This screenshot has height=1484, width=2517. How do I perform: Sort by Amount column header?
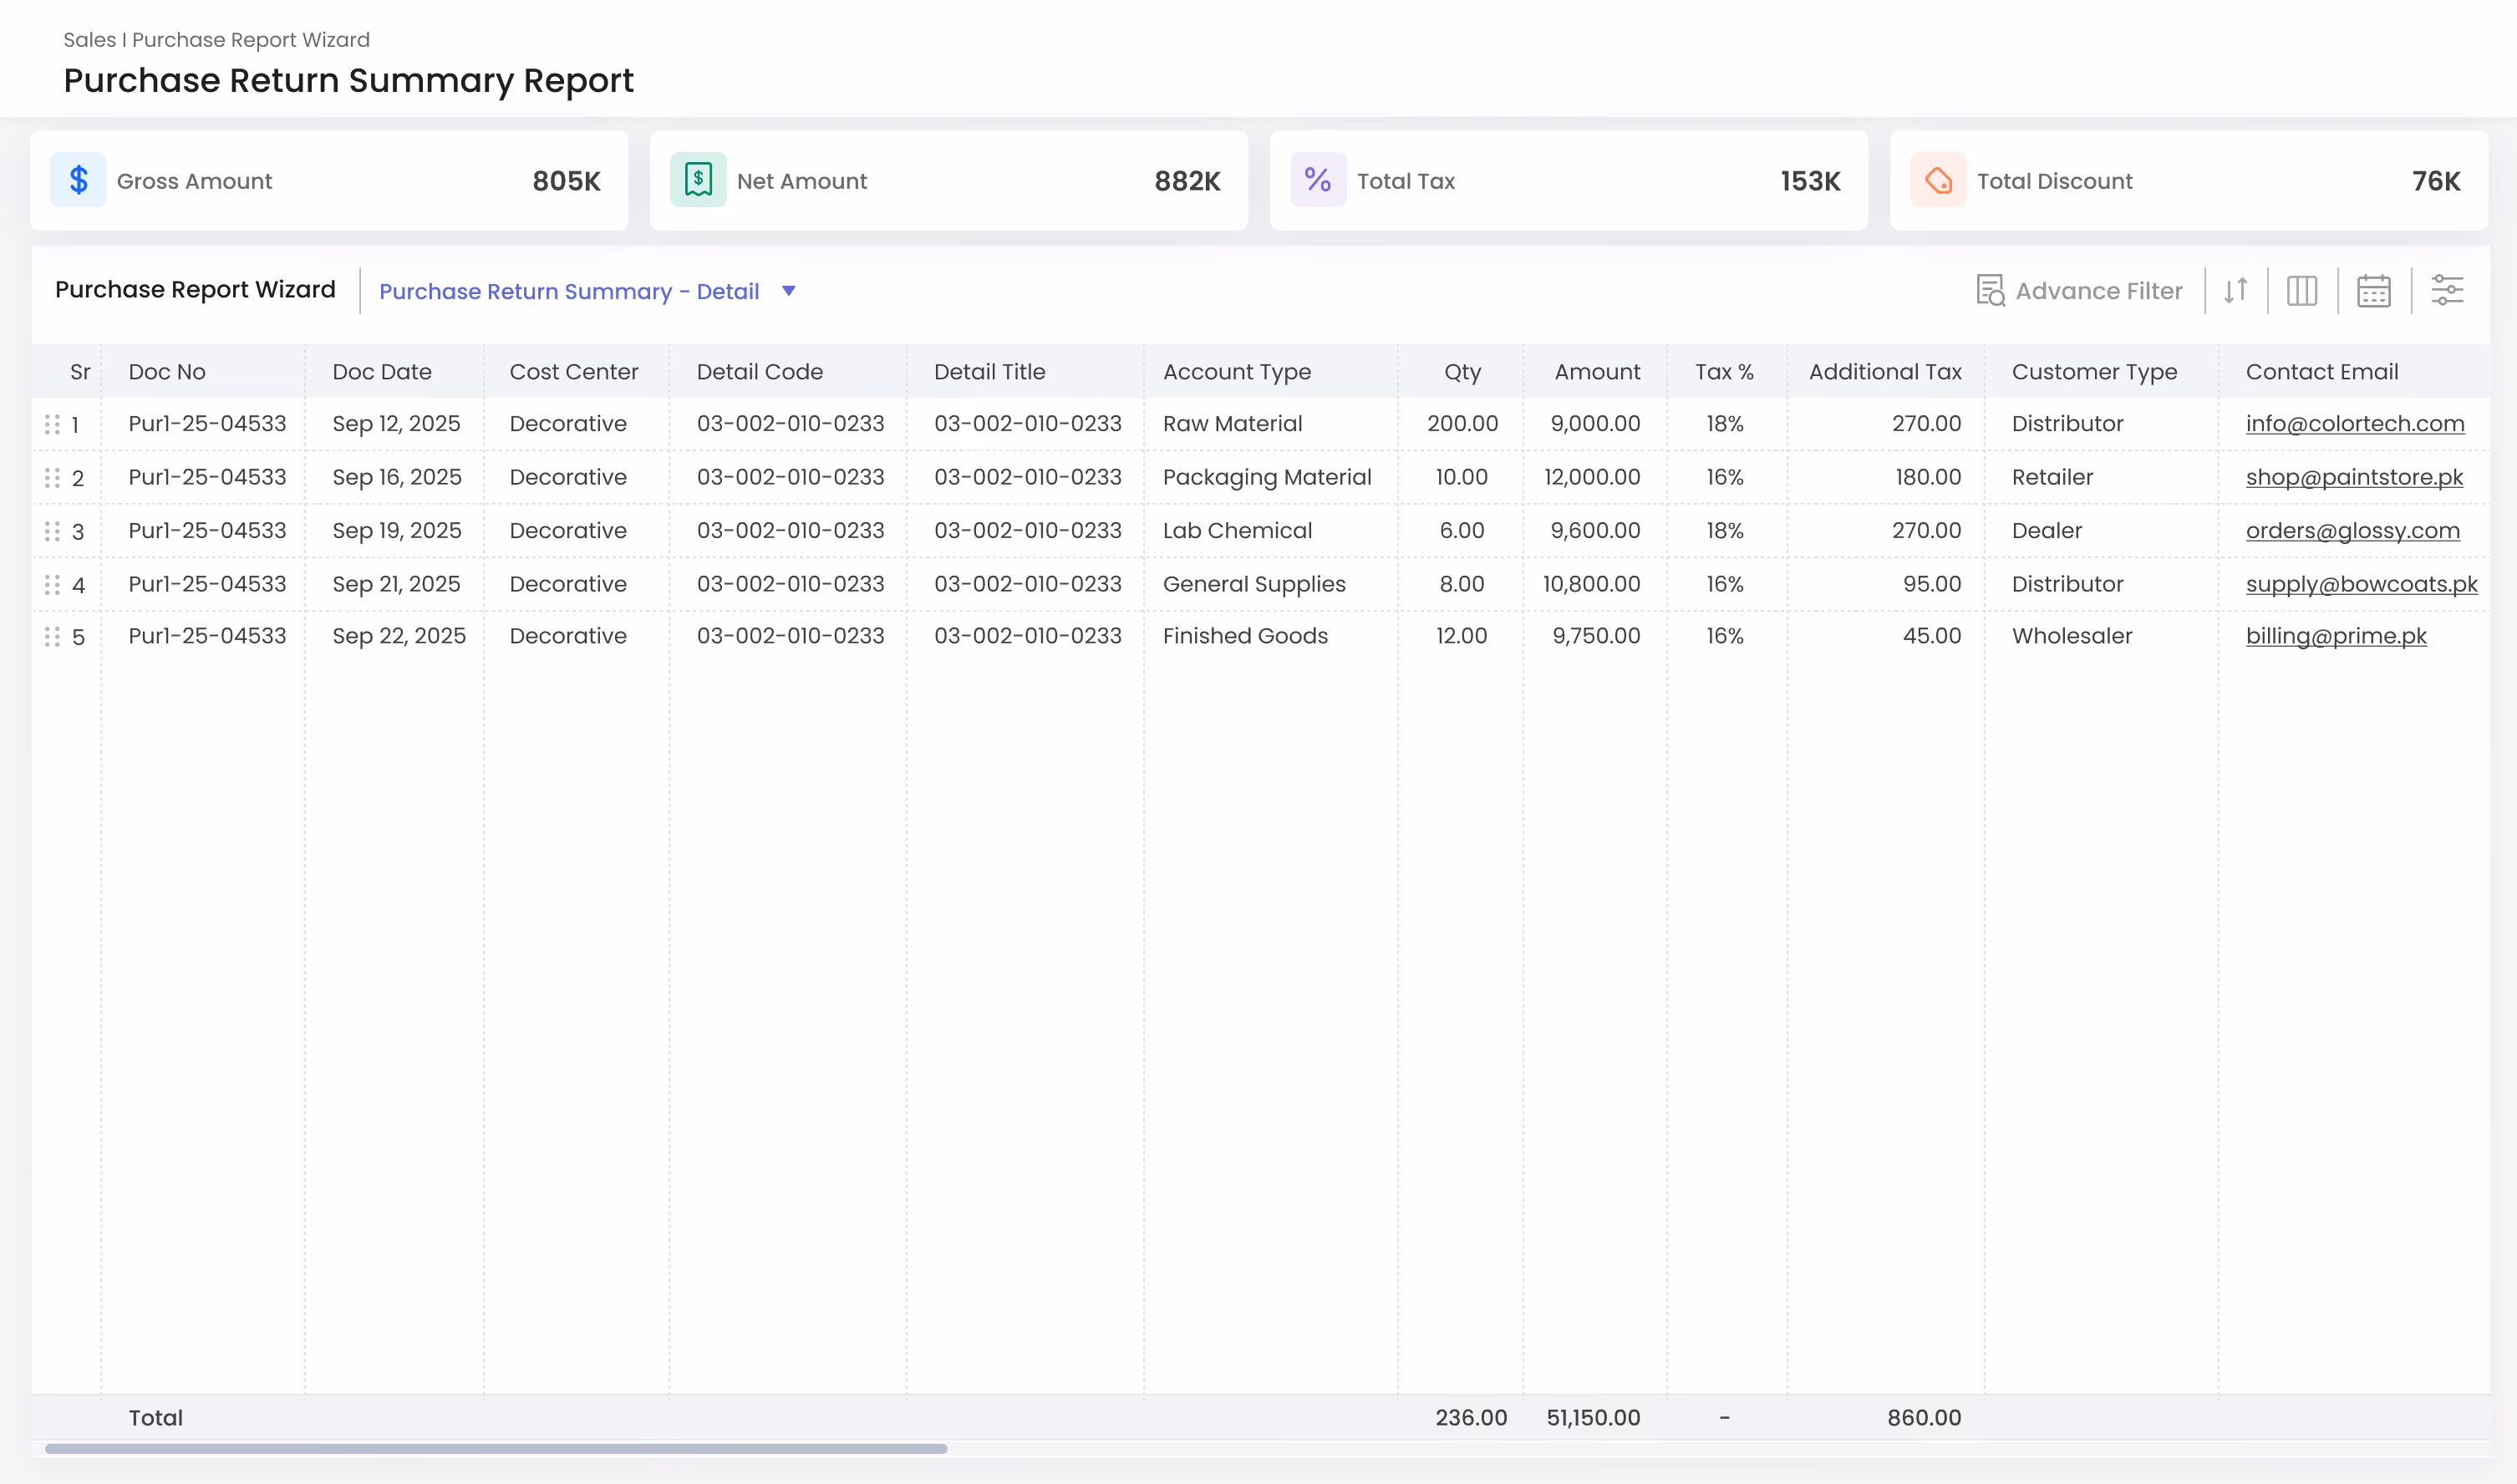click(1597, 372)
